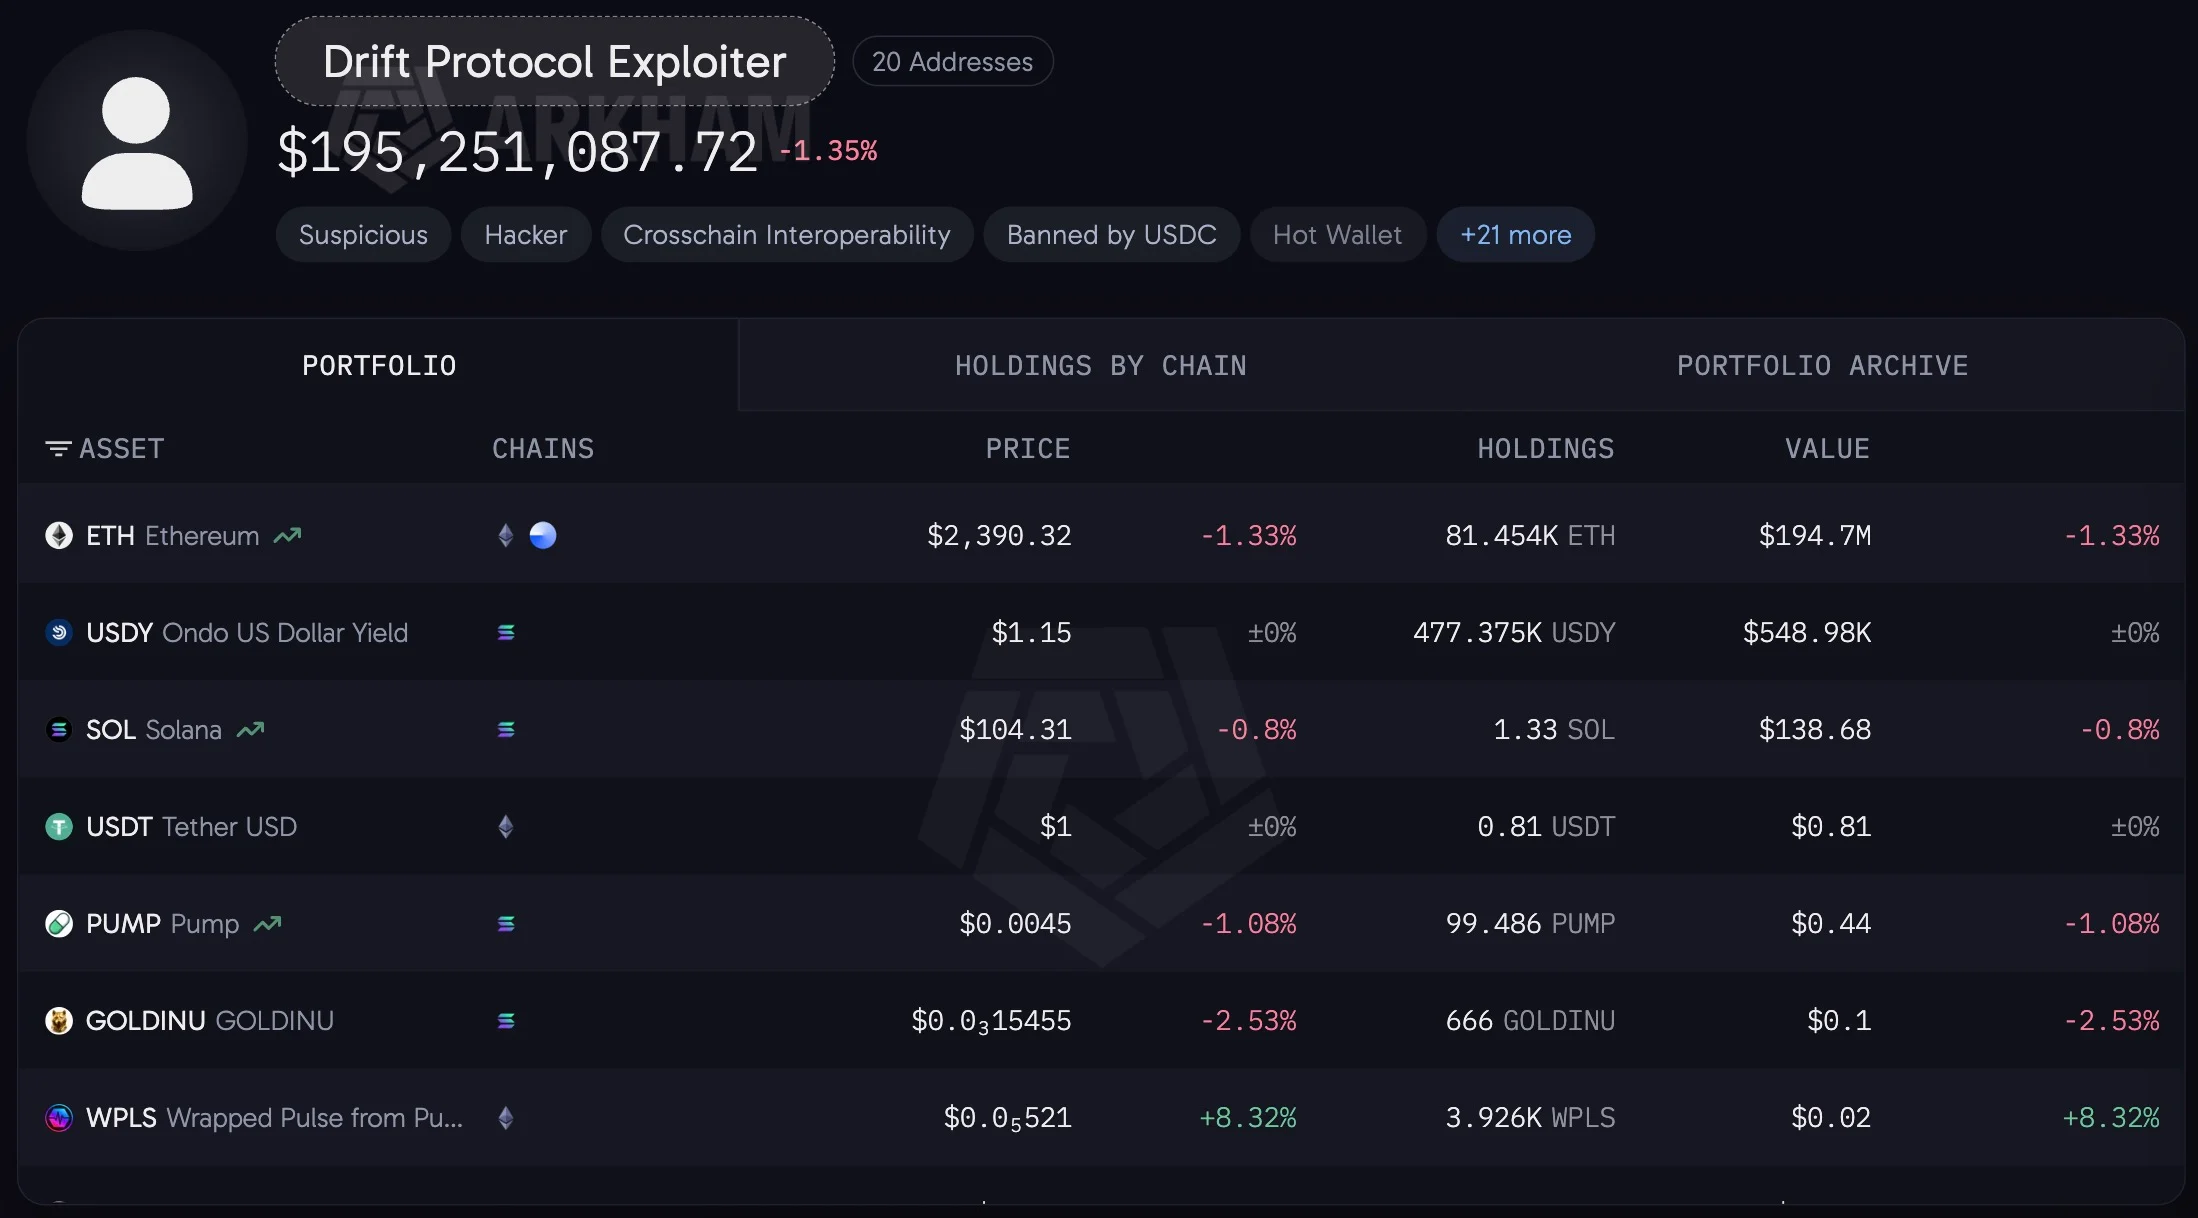Click the WPLS token logo icon
The width and height of the screenshot is (2198, 1218).
click(x=59, y=1118)
